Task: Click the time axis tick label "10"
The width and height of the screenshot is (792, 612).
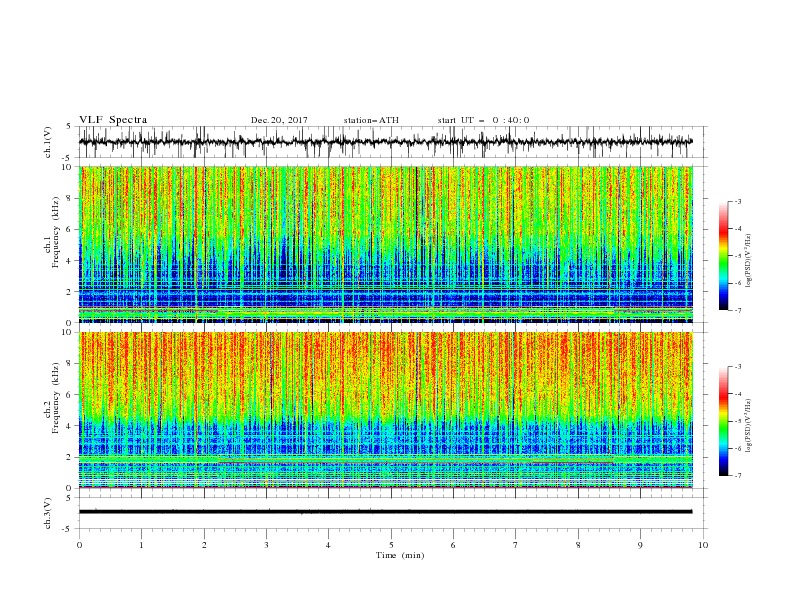Action: click(703, 545)
